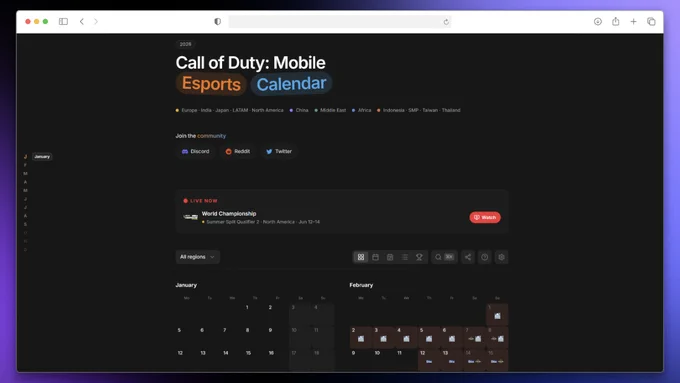Toggle the Safari sidebar icon
Viewport: 680px width, 383px height.
63,21
